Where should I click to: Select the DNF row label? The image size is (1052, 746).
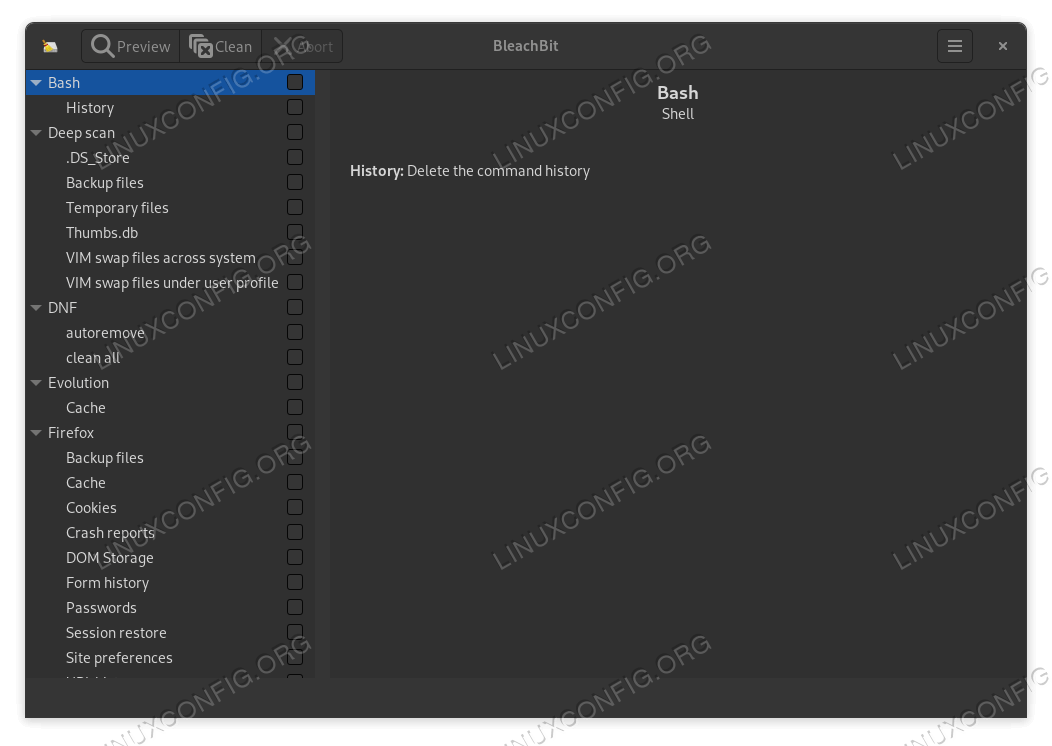pyautogui.click(x=62, y=308)
